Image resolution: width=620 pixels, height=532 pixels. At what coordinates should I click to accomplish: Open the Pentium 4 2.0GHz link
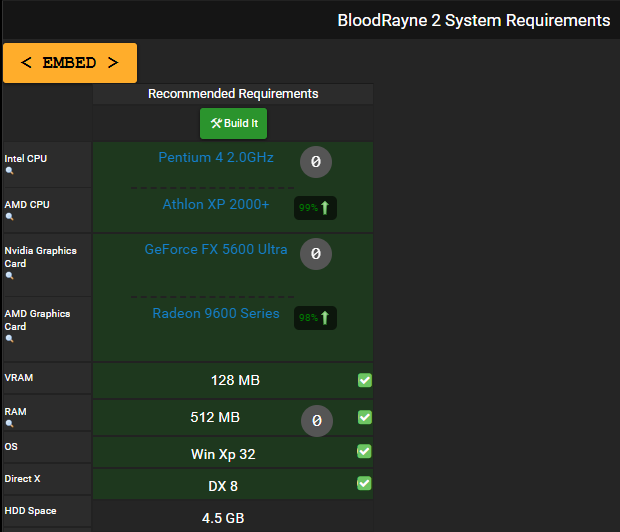click(216, 157)
